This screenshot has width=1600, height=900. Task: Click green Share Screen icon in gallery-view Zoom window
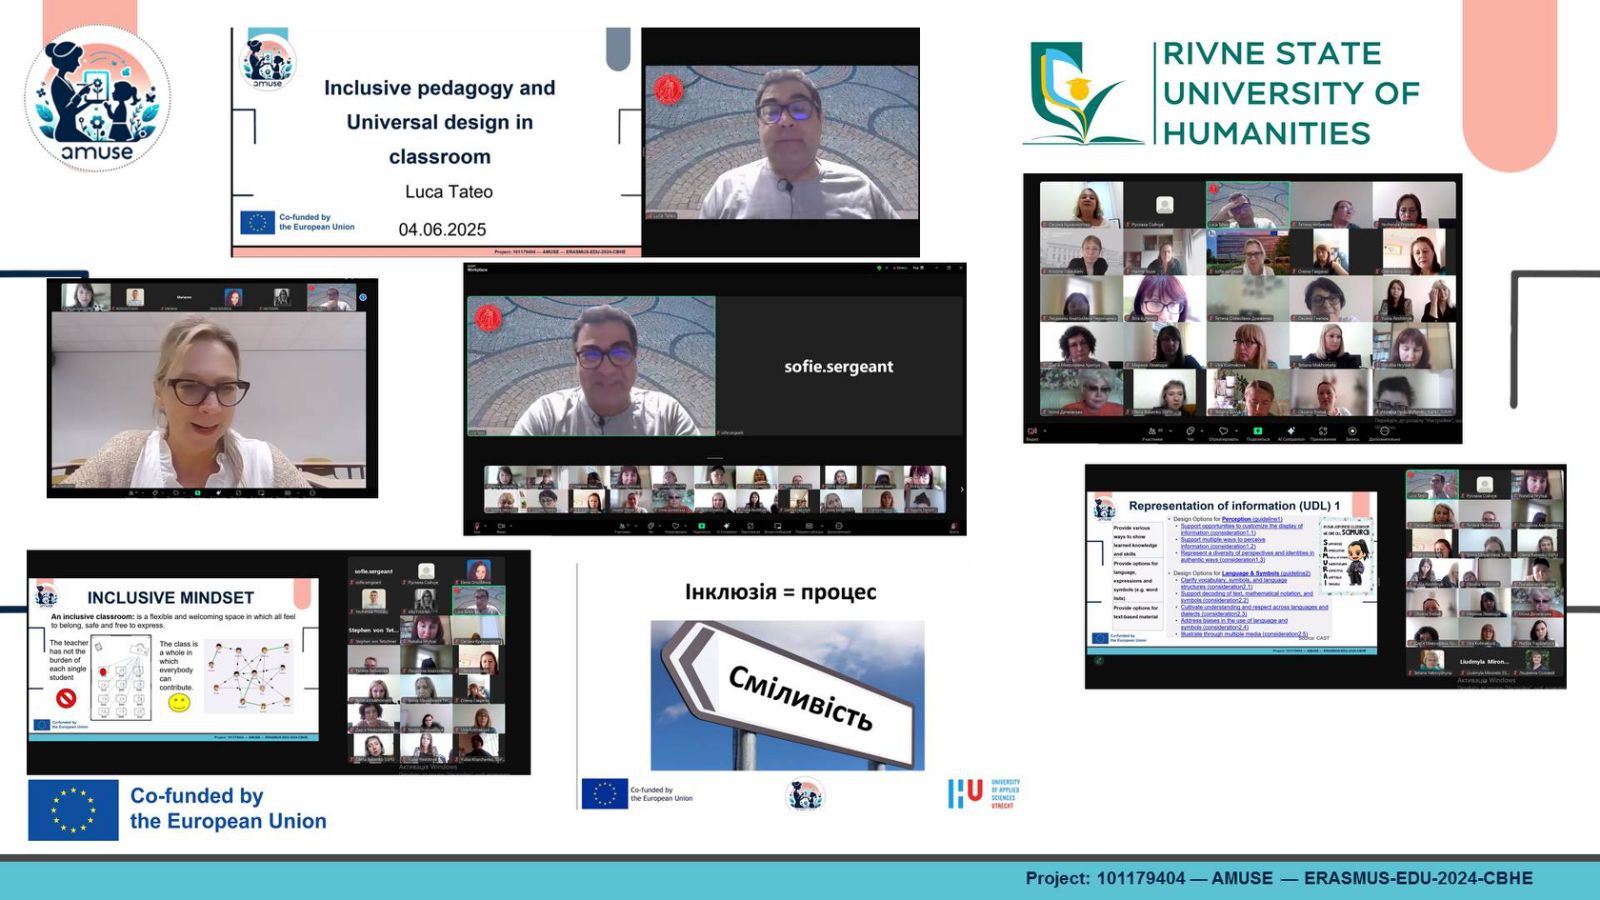click(x=1258, y=431)
